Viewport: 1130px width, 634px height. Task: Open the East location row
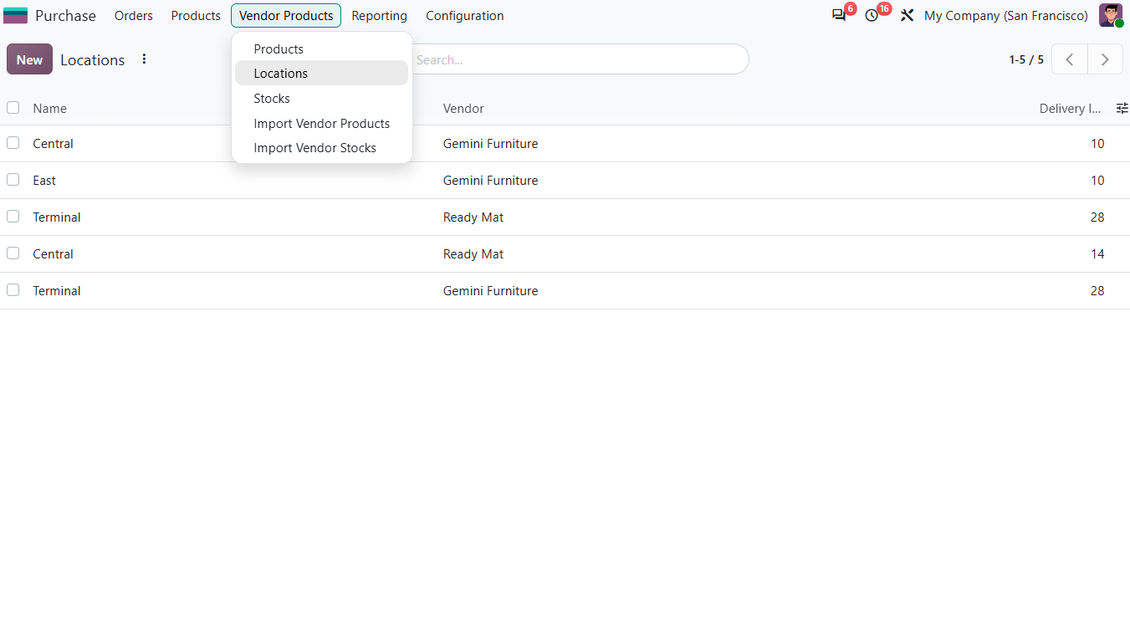565,180
